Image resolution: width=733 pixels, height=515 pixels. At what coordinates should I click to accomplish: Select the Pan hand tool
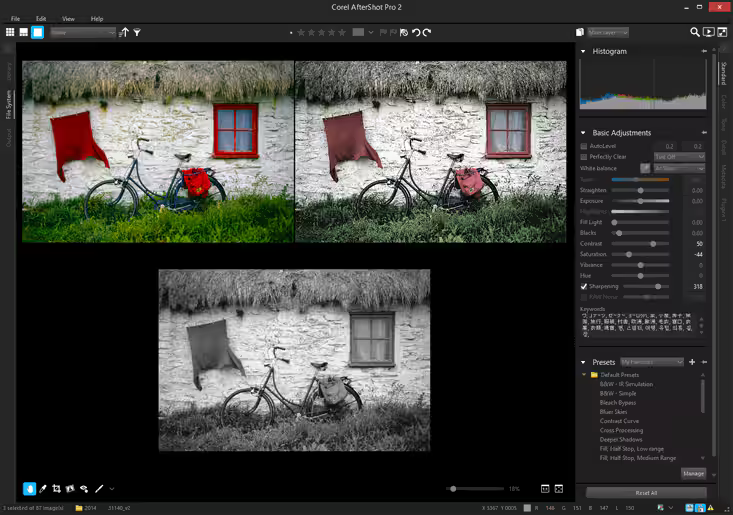pos(29,489)
